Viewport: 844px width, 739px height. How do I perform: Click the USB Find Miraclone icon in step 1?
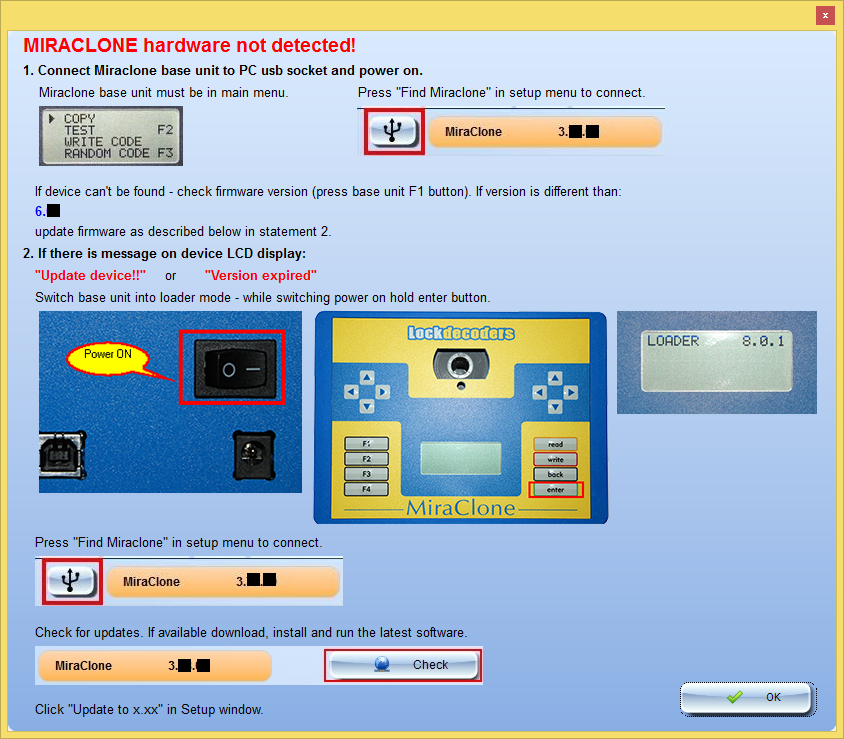point(394,131)
